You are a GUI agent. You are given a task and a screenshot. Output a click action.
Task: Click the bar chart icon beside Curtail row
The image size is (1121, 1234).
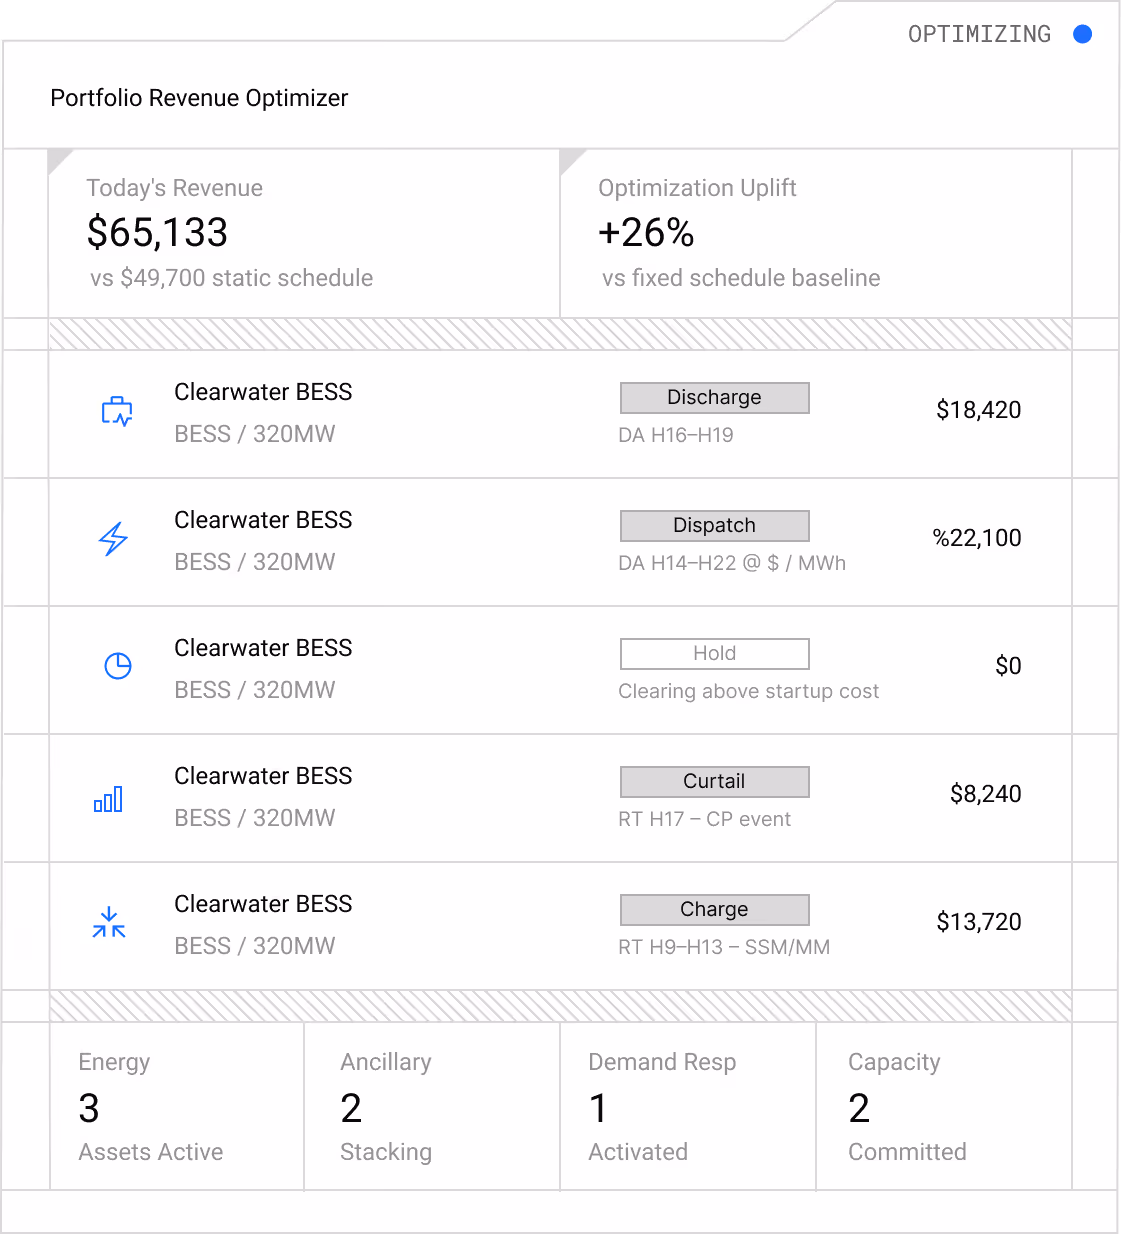tap(108, 799)
